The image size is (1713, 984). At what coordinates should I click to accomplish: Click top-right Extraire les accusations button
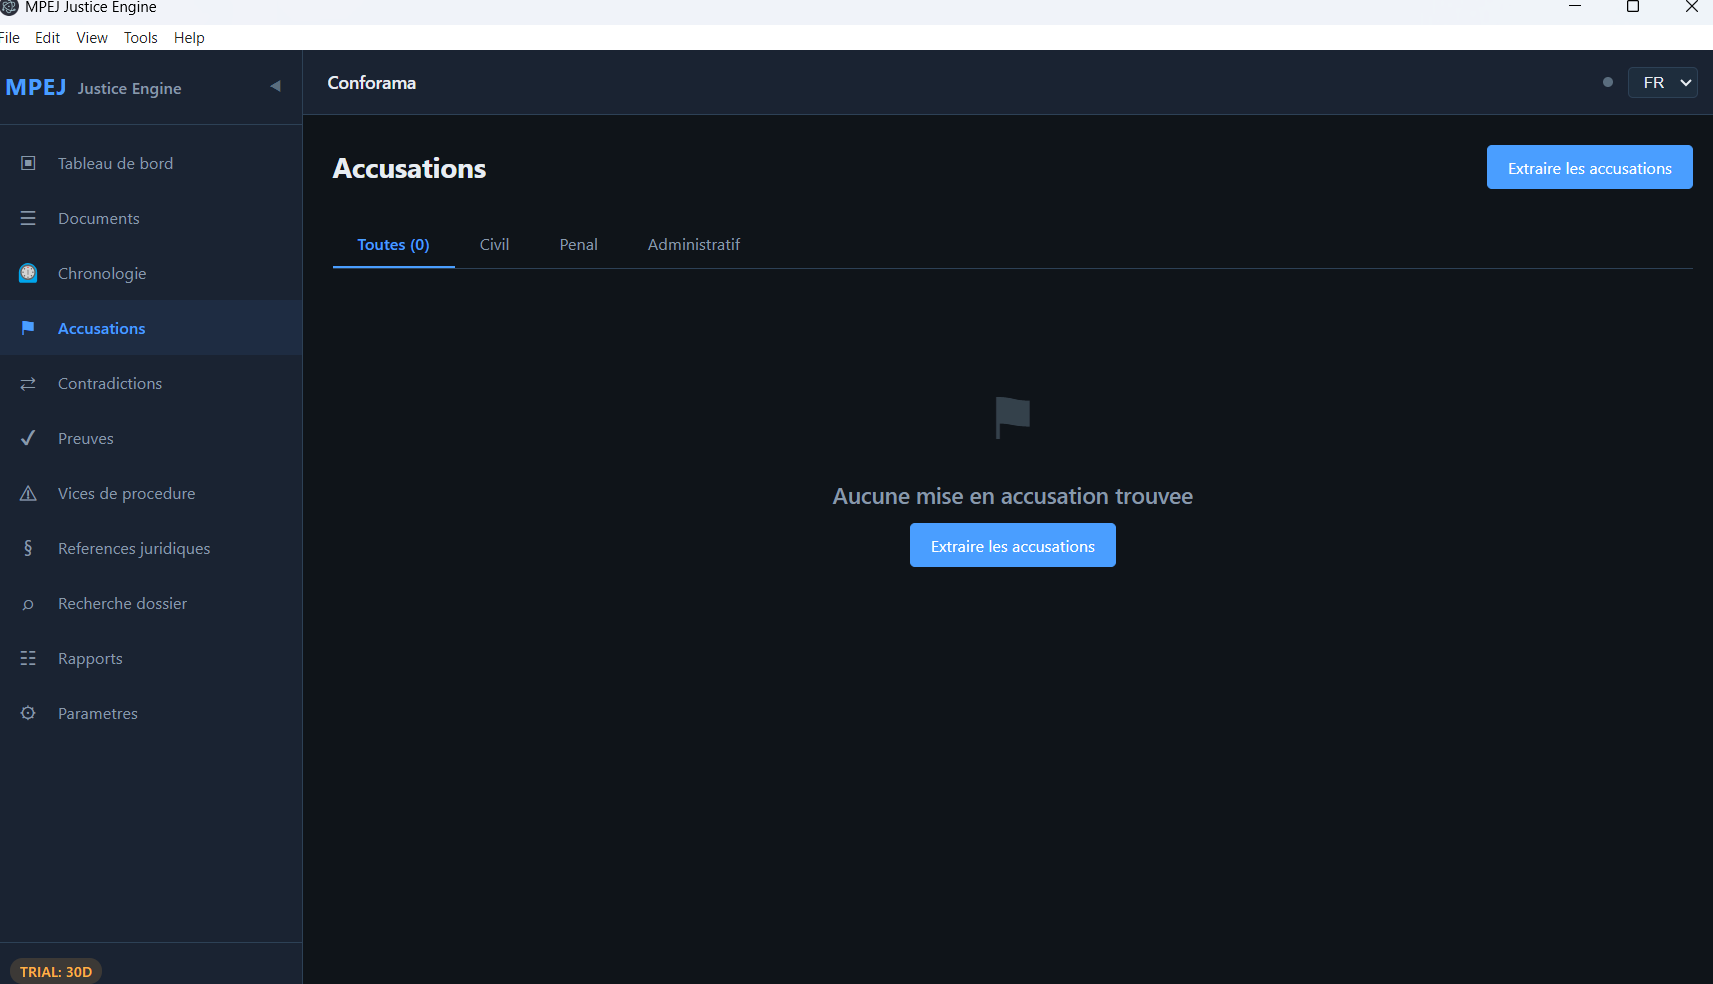[x=1589, y=168]
